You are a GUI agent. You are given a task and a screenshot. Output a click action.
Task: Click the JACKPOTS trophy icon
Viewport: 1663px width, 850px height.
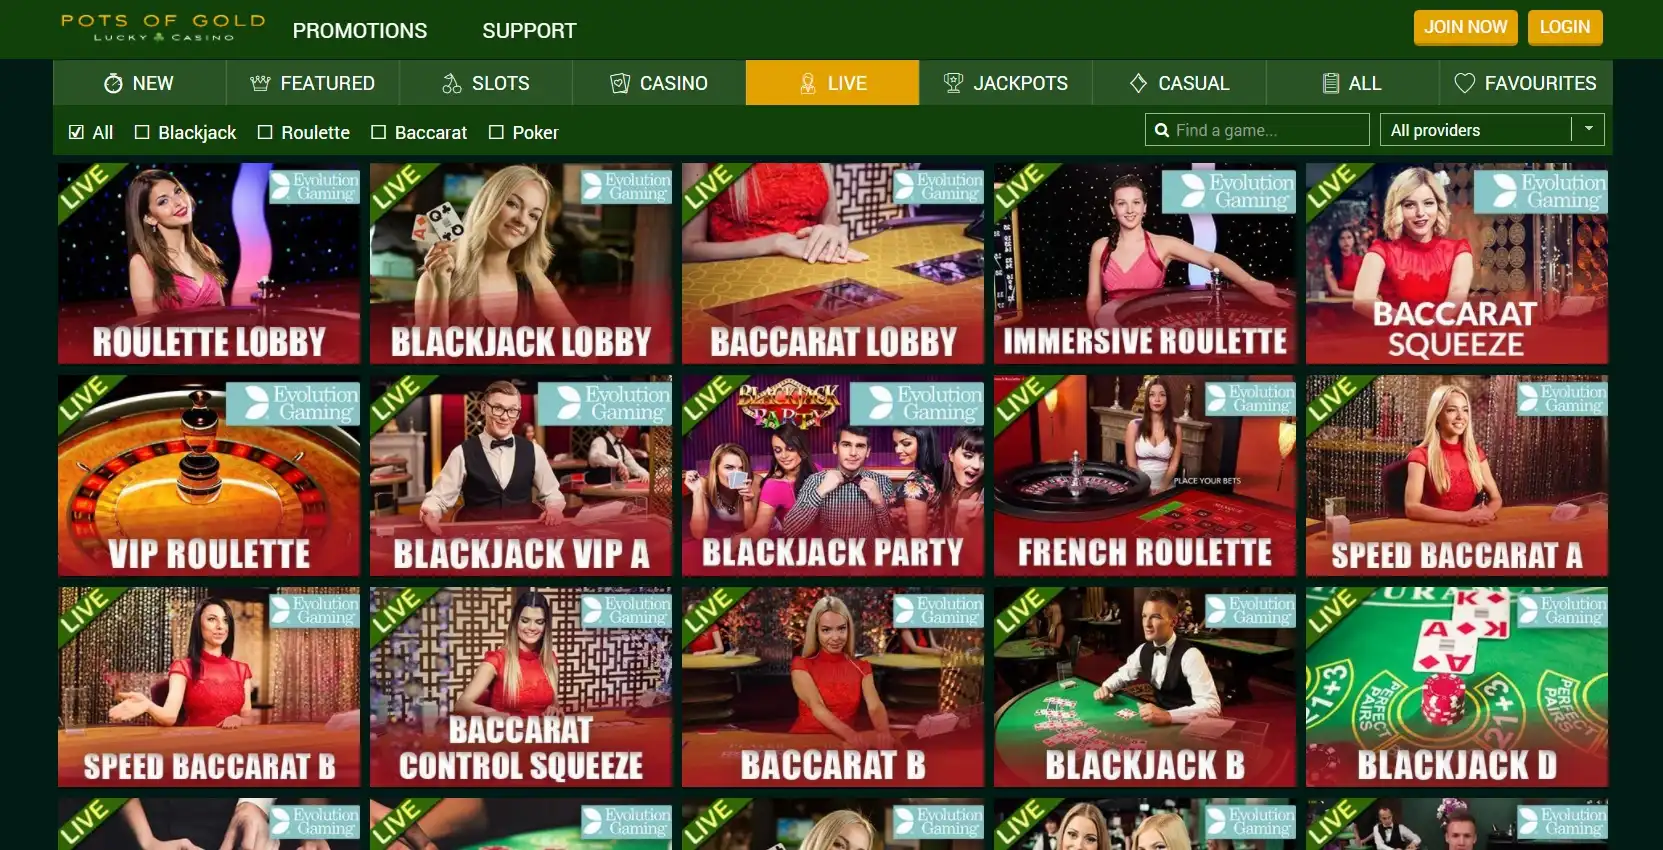click(x=953, y=83)
